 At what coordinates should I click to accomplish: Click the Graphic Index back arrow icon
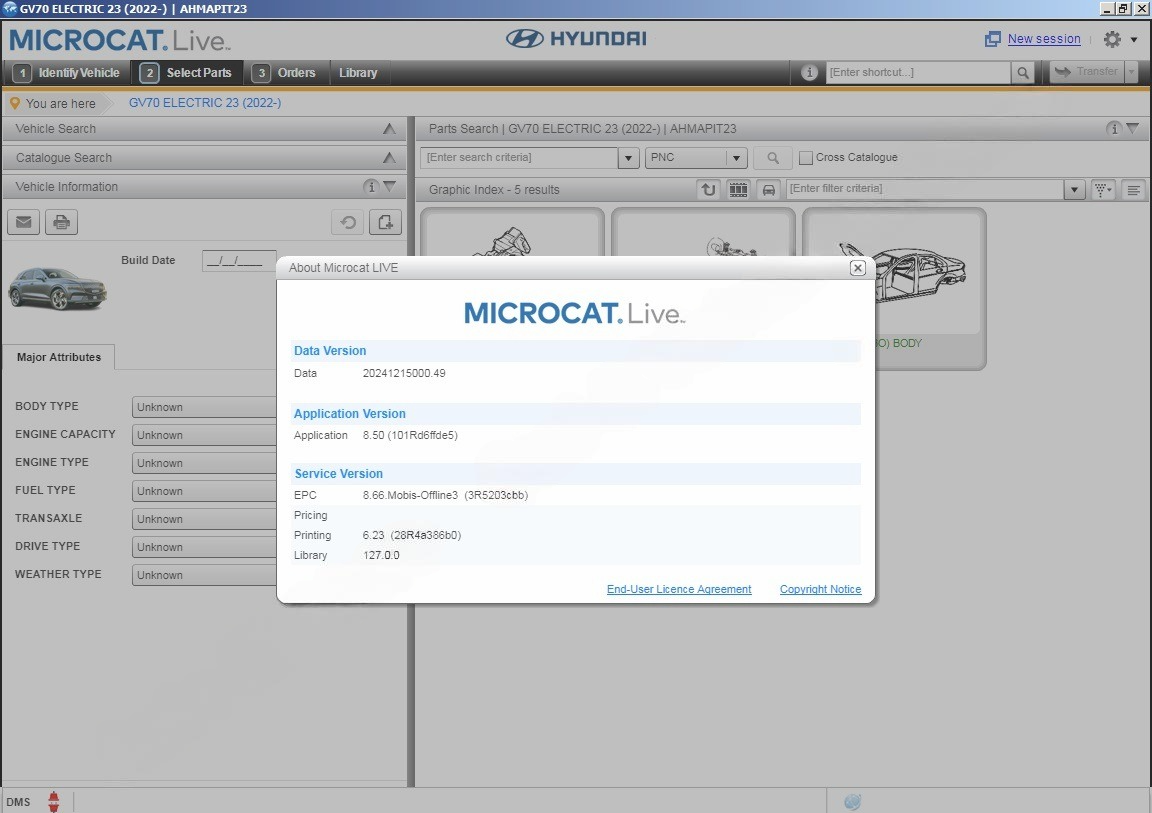coord(708,189)
